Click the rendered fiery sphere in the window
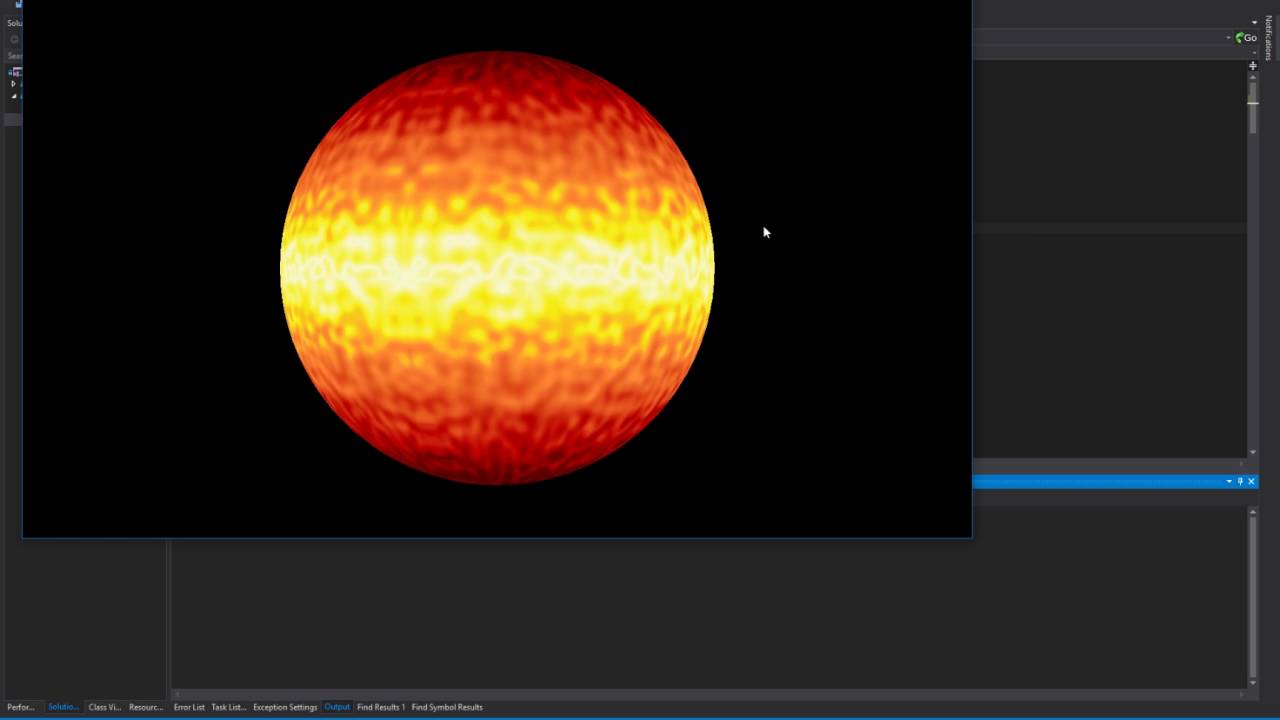Screen dimensions: 1280x720 (497, 268)
